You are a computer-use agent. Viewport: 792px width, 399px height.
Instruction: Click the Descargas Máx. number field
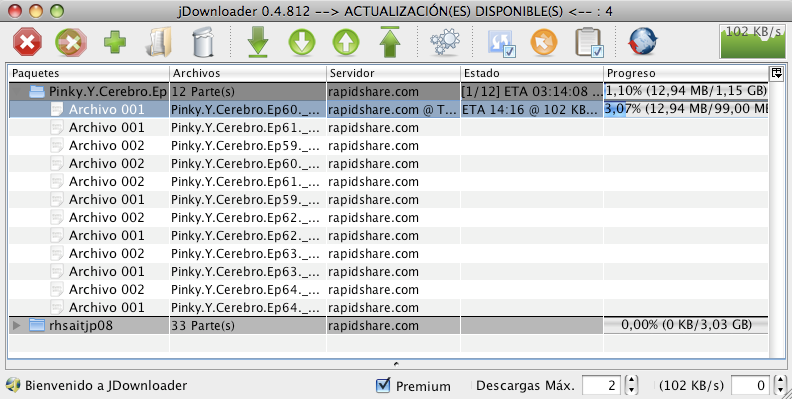pyautogui.click(x=602, y=386)
